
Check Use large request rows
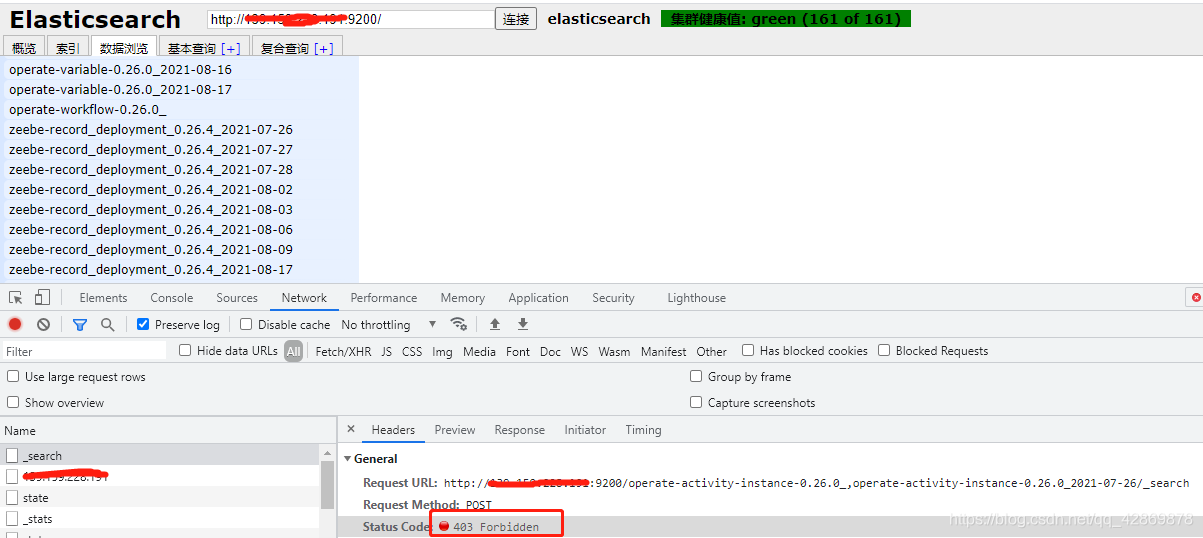click(x=13, y=376)
